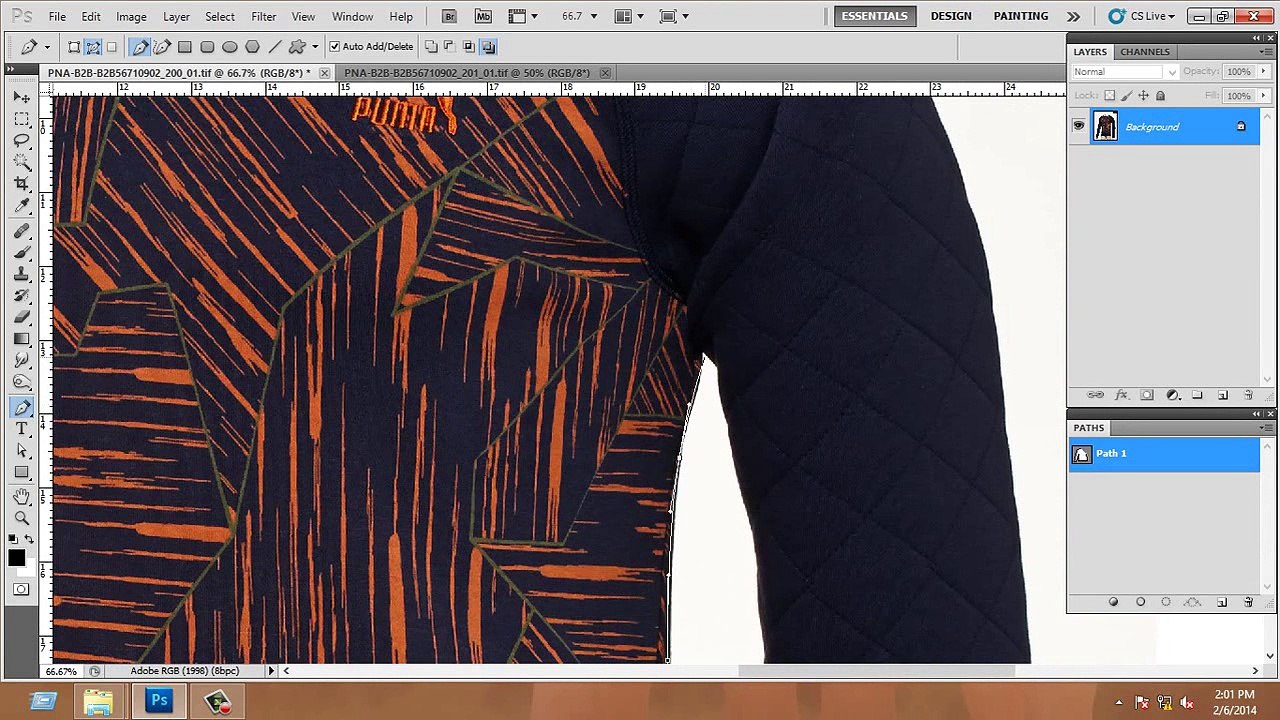Image resolution: width=1280 pixels, height=720 pixels.
Task: Switch to the Design workspace
Action: 951,16
